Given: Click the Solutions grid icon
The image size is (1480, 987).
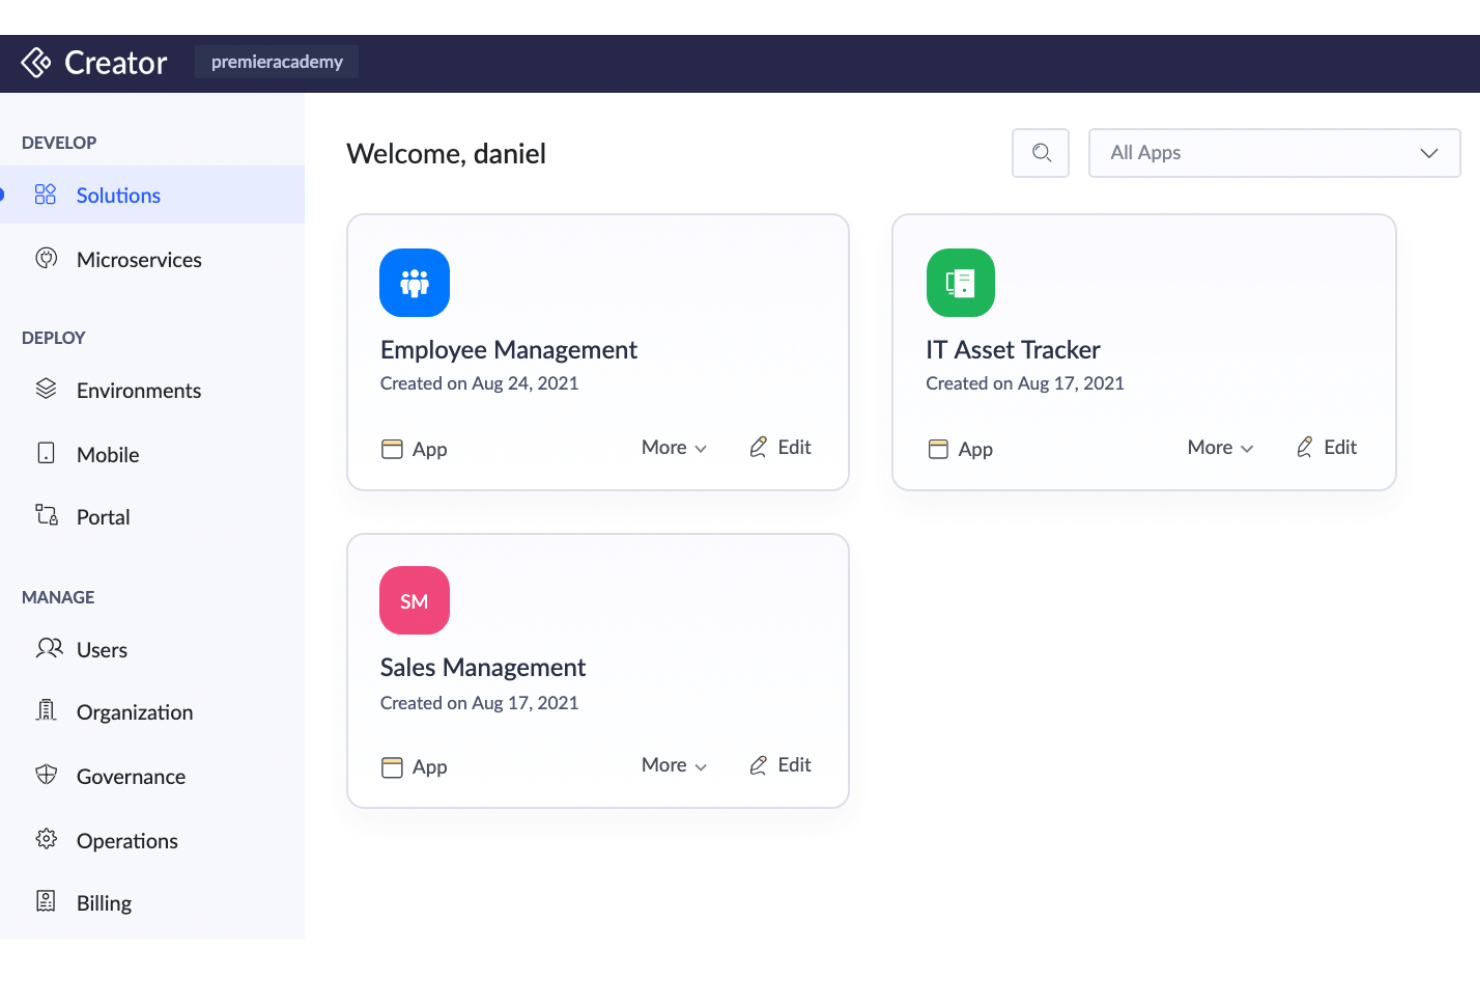Looking at the screenshot, I should 45,194.
